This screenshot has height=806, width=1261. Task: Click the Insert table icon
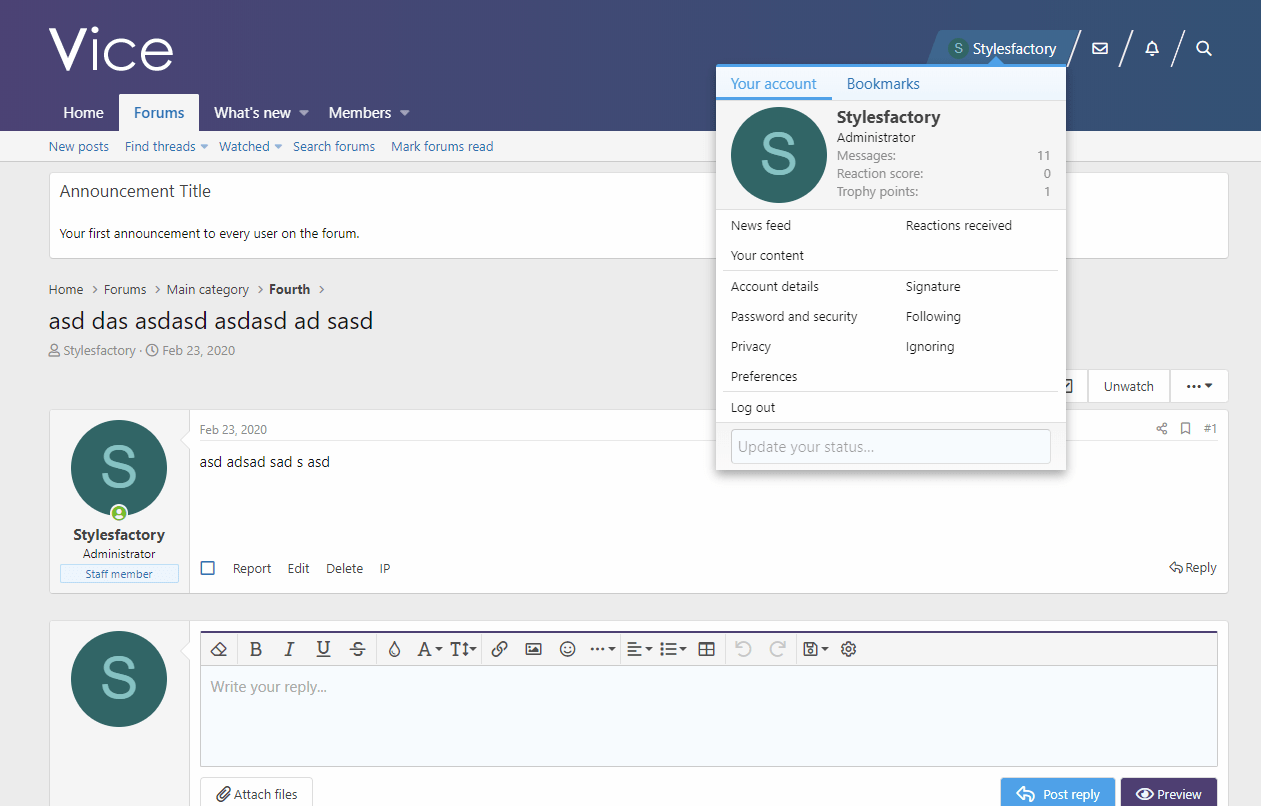[x=706, y=649]
